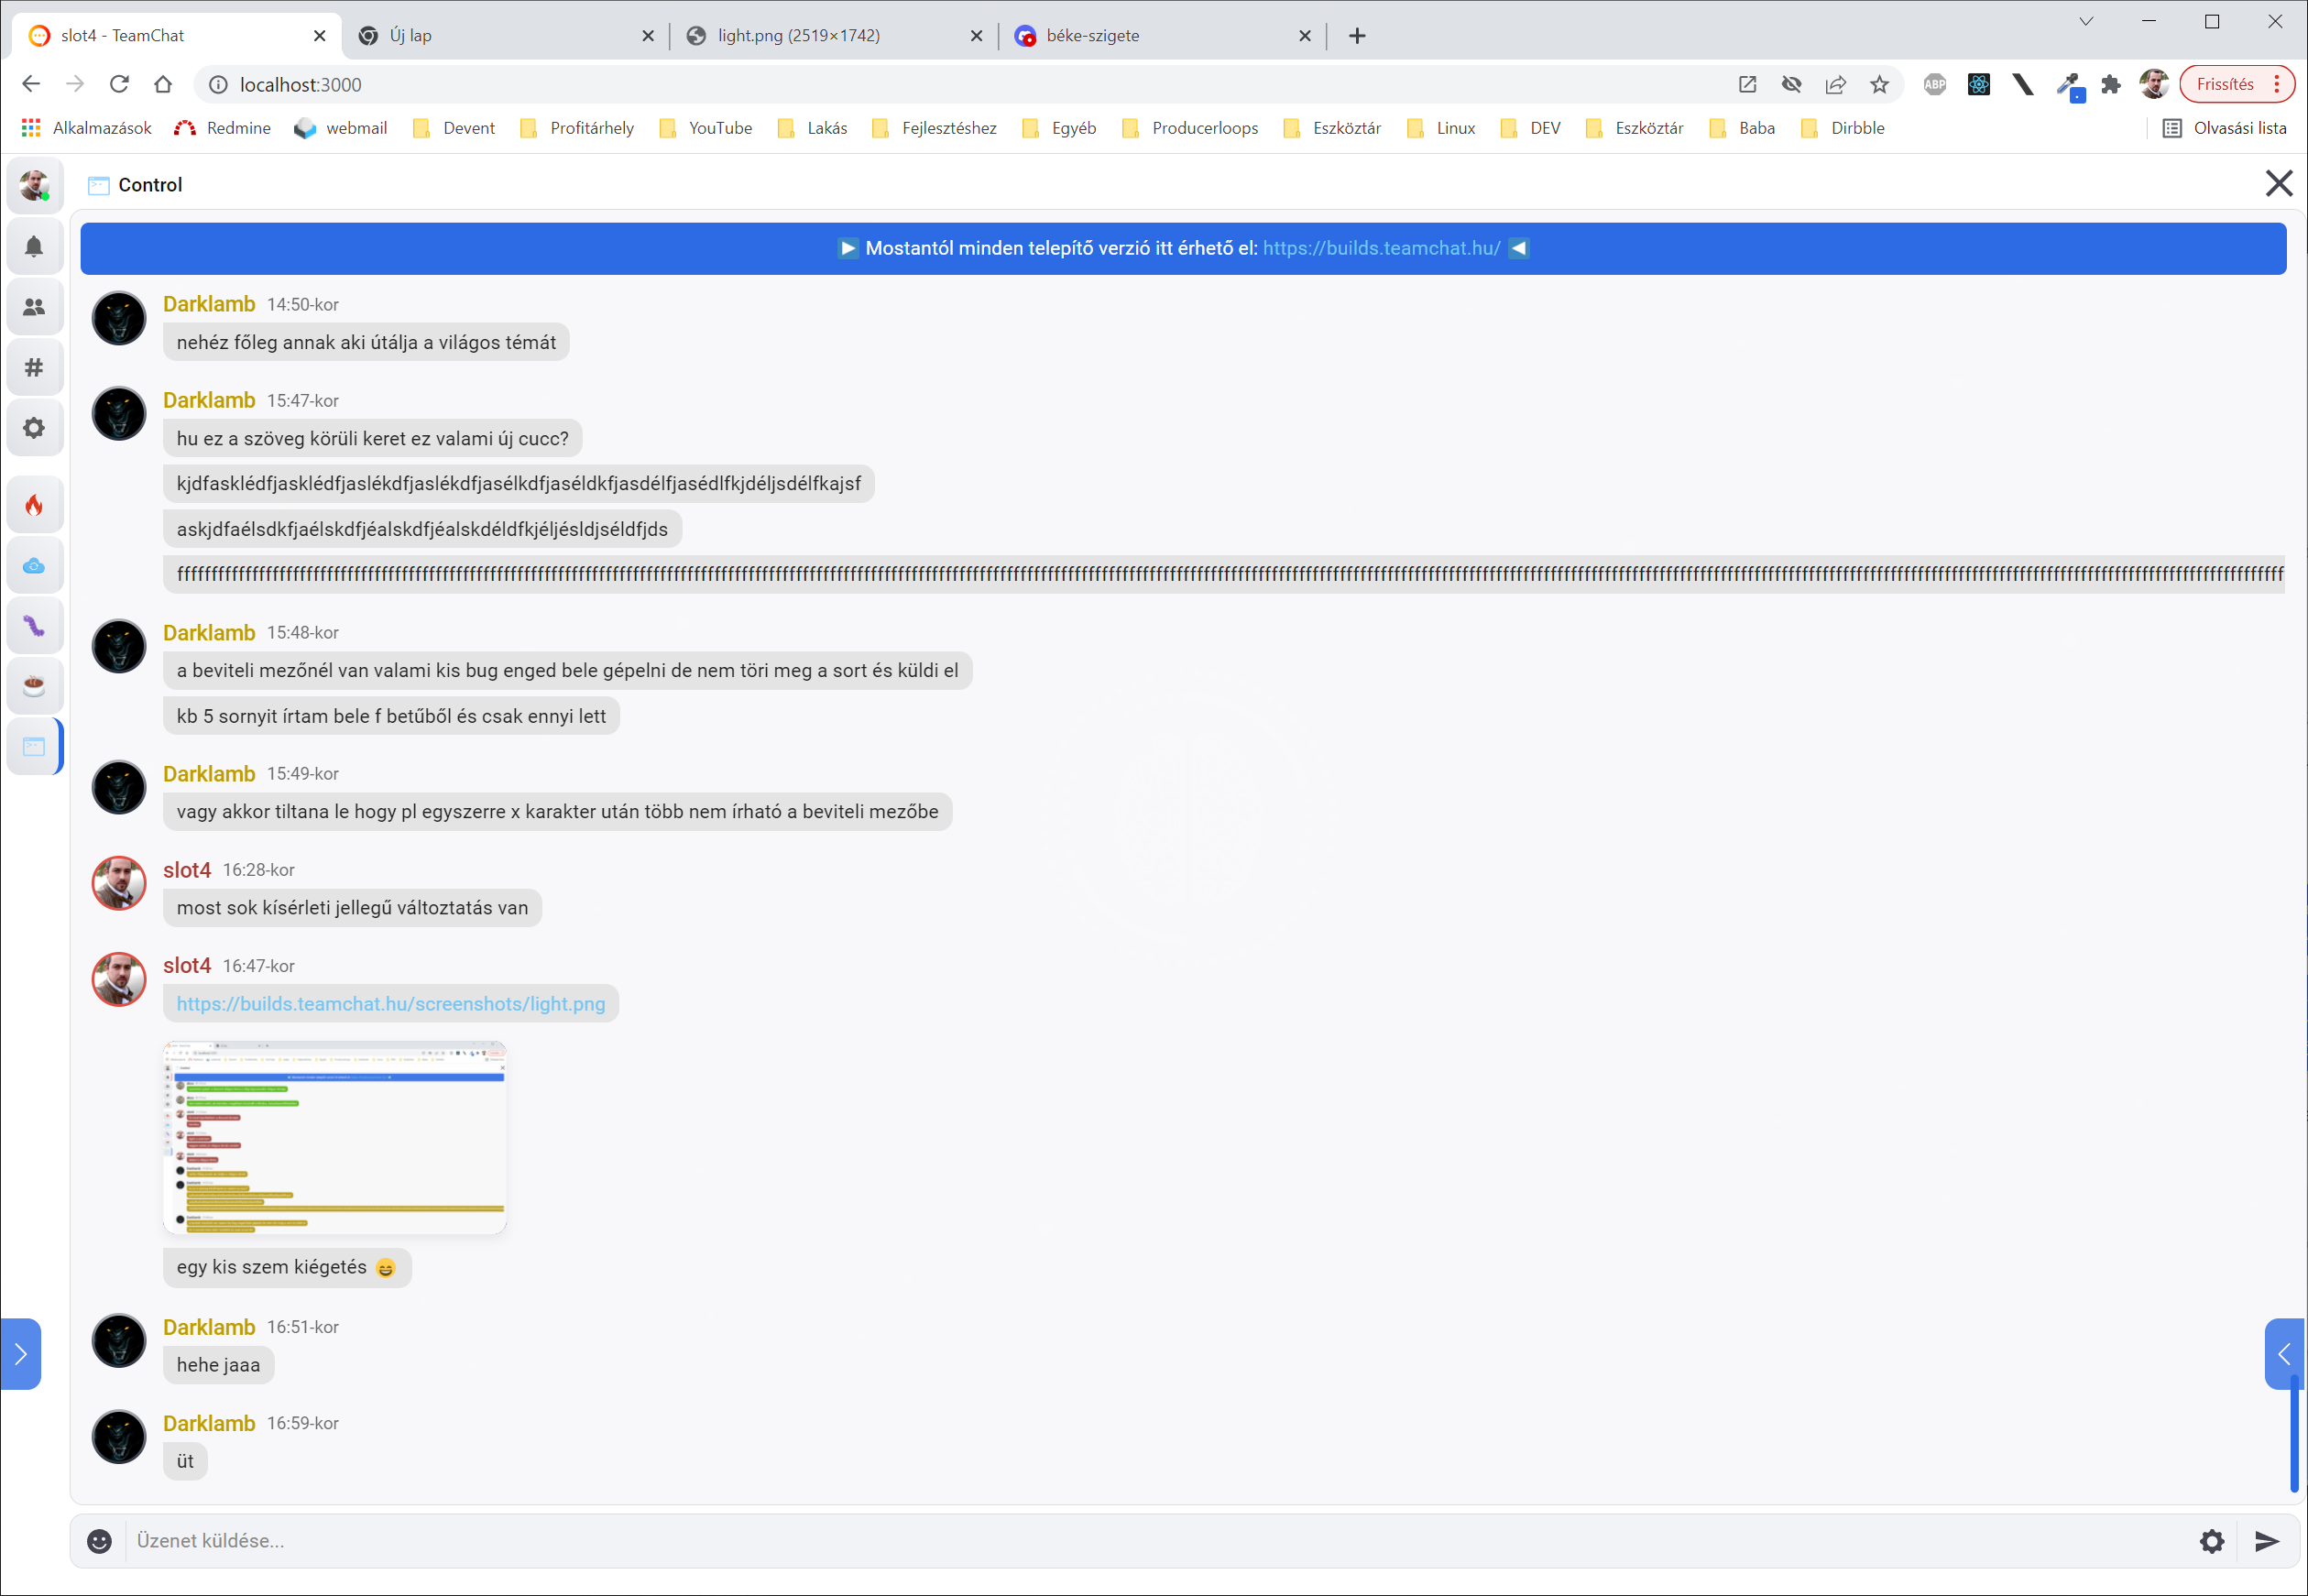Open the channels hashtag icon
The width and height of the screenshot is (2308, 1596).
[x=34, y=367]
